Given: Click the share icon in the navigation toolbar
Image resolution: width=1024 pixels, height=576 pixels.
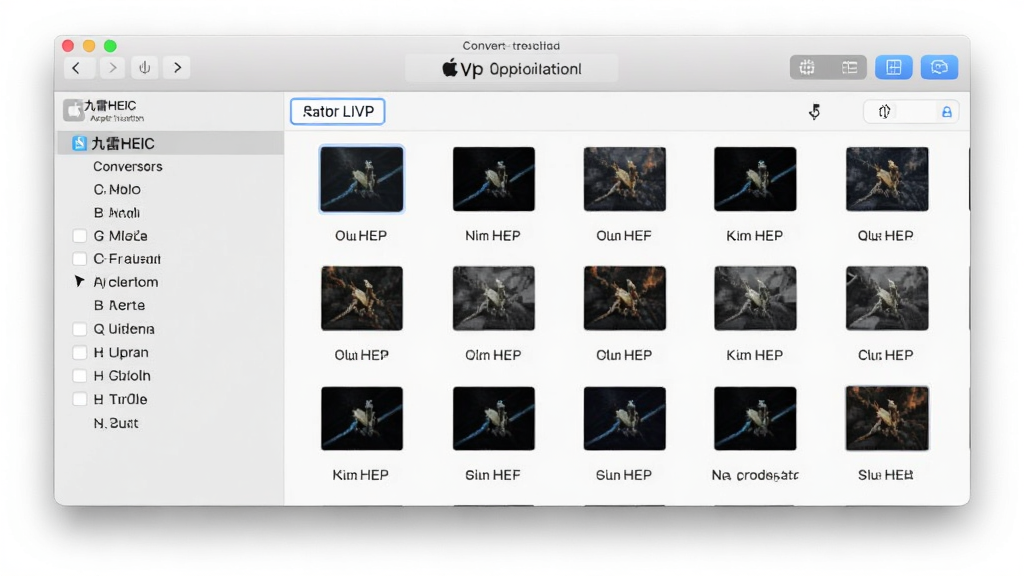Looking at the screenshot, I should (x=144, y=68).
